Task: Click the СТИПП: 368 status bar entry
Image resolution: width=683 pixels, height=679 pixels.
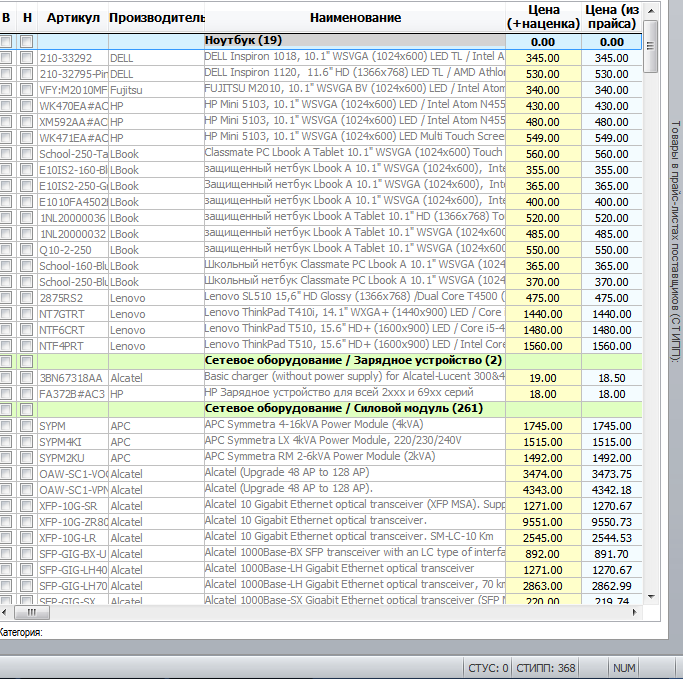Action: (545, 668)
